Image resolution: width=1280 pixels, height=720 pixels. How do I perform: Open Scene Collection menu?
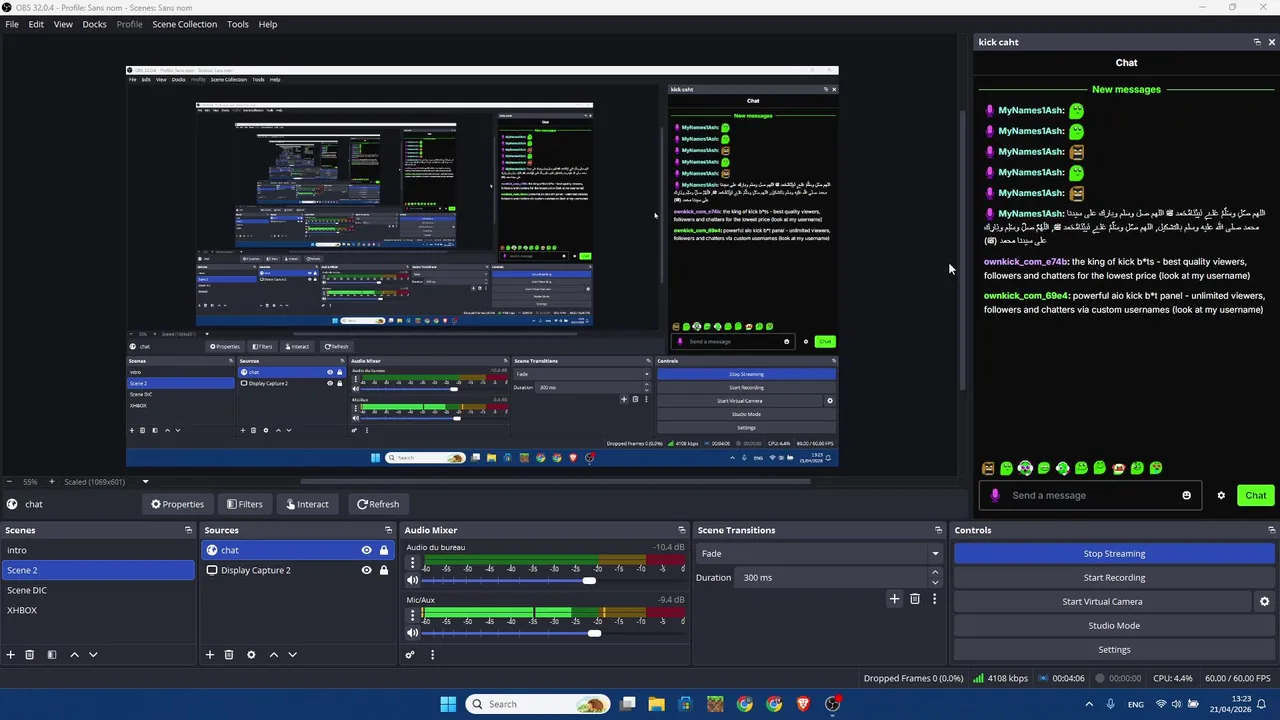tap(184, 24)
